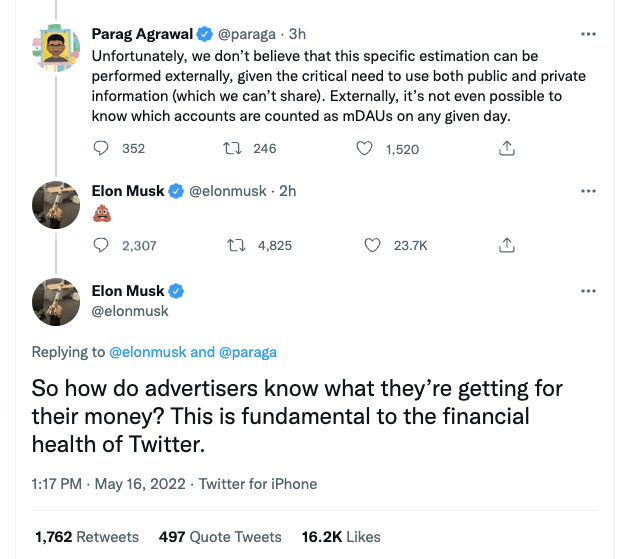Reply to Parag Agrawal's tweet
633x559 pixels.
click(101, 148)
